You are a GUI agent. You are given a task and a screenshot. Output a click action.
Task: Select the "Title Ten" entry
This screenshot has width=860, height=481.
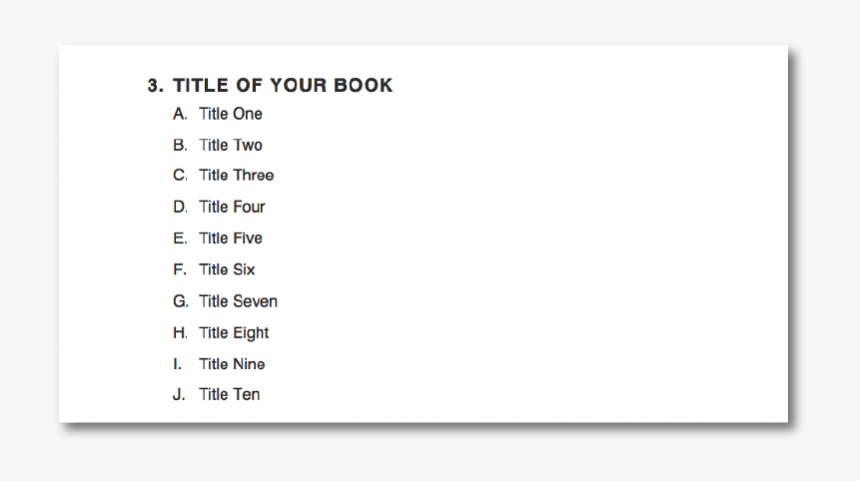229,394
